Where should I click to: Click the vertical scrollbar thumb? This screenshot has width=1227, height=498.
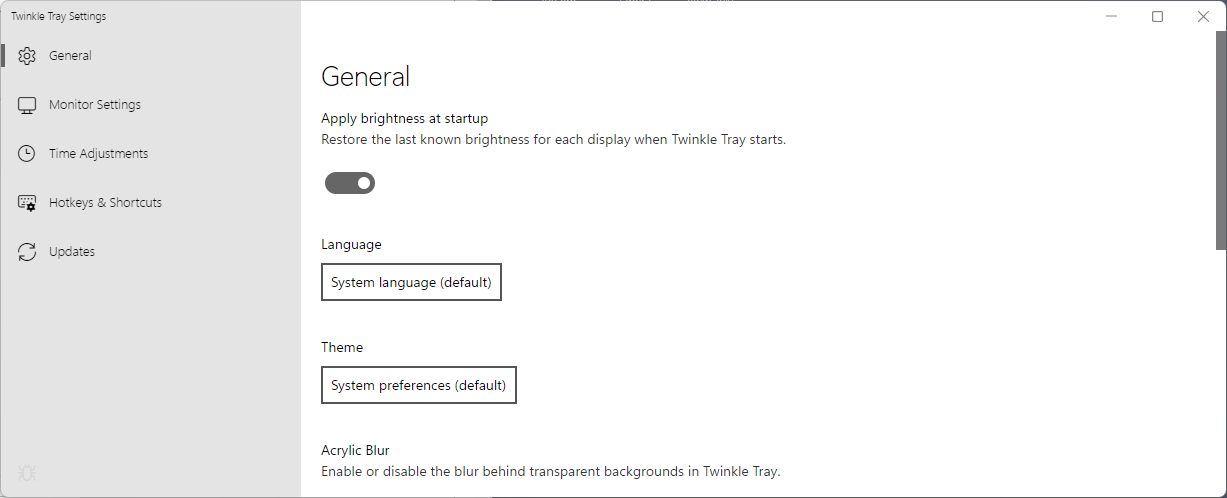pyautogui.click(x=1220, y=140)
